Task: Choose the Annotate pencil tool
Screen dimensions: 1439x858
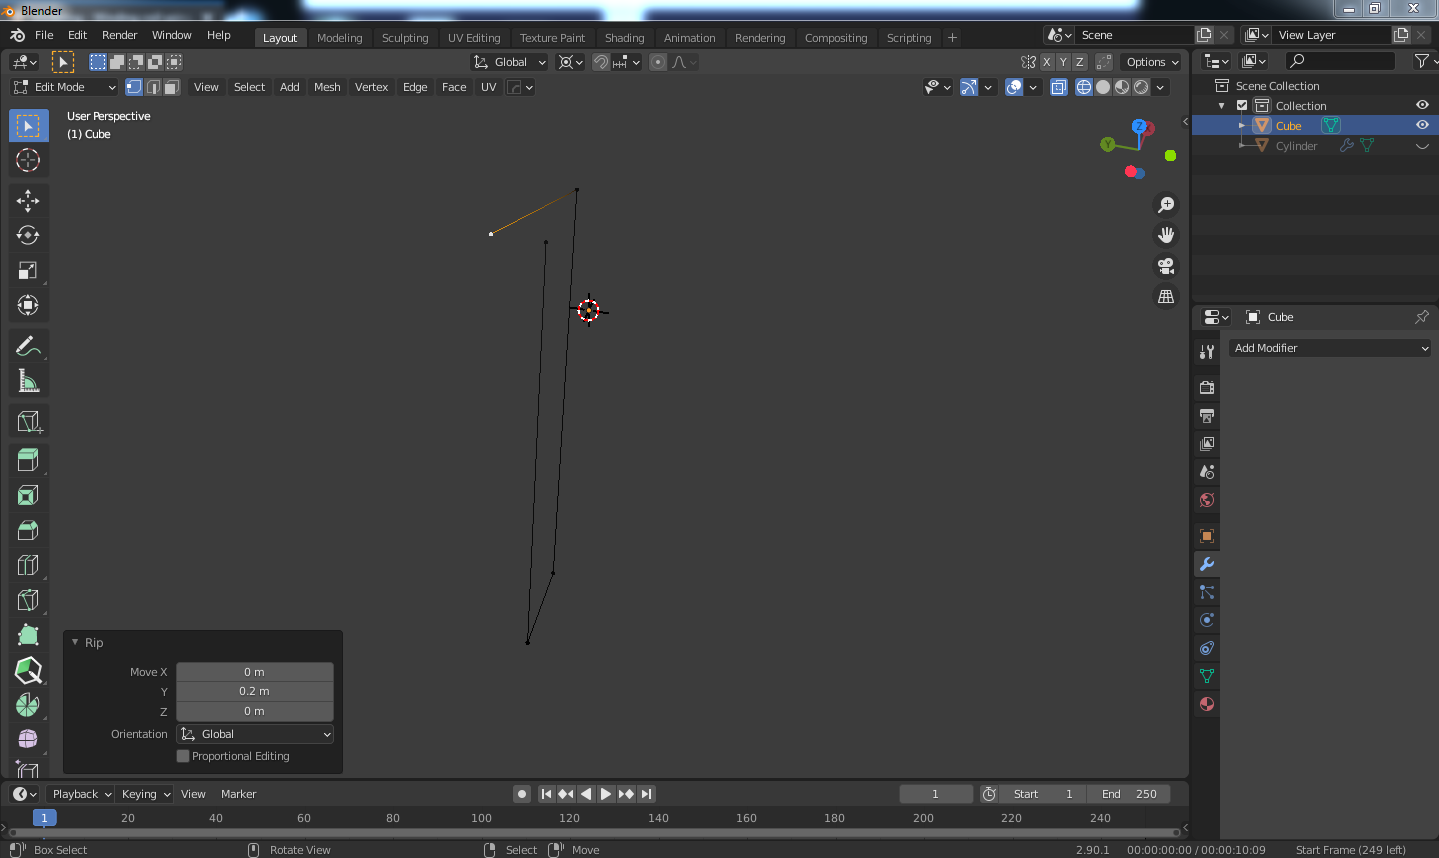Action: coord(28,346)
